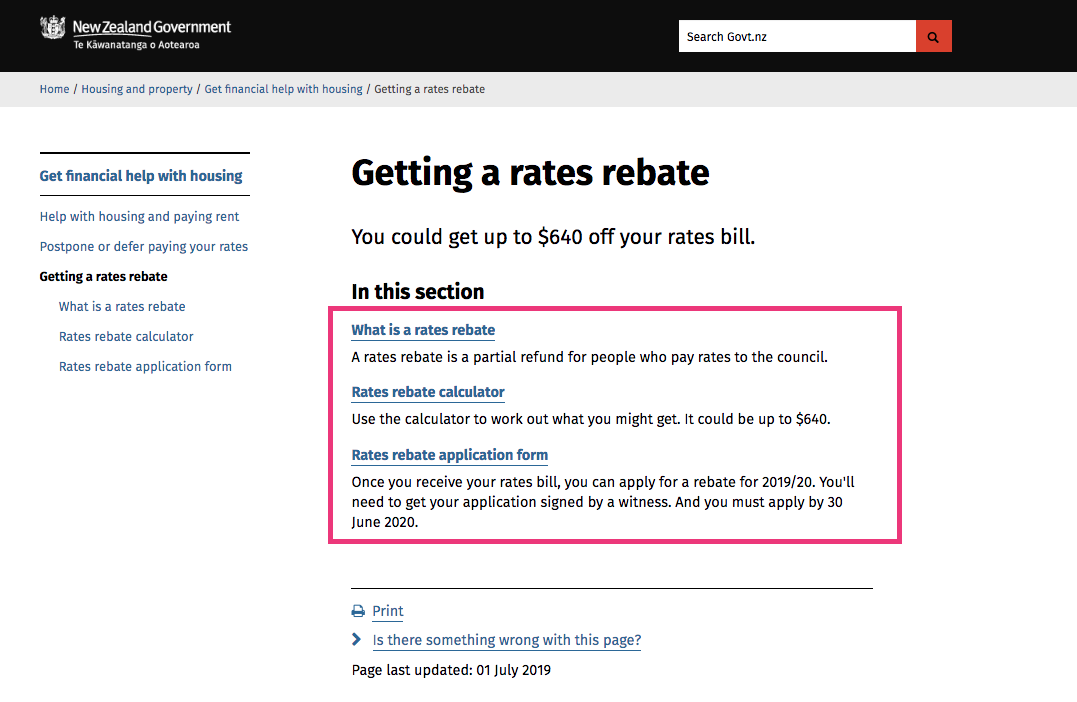The height and width of the screenshot is (702, 1077).
Task: Open sidebar 'Rates rebate calculator'
Action: click(x=126, y=337)
